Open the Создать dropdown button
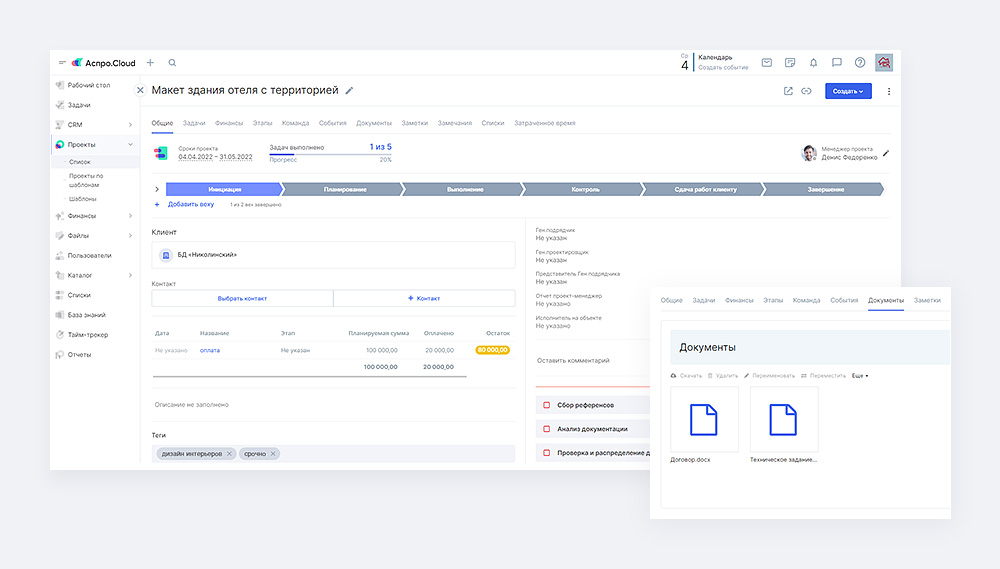This screenshot has width=1000, height=569. [x=847, y=91]
